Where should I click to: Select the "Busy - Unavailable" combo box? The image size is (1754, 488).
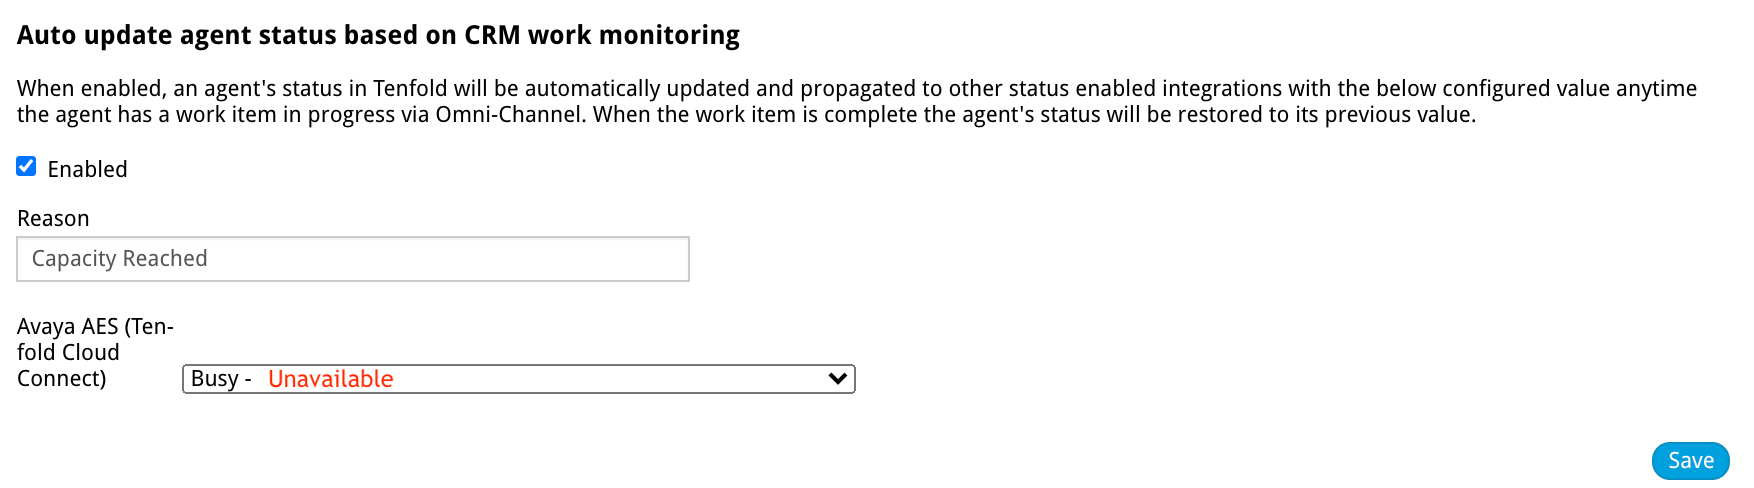pyautogui.click(x=518, y=379)
